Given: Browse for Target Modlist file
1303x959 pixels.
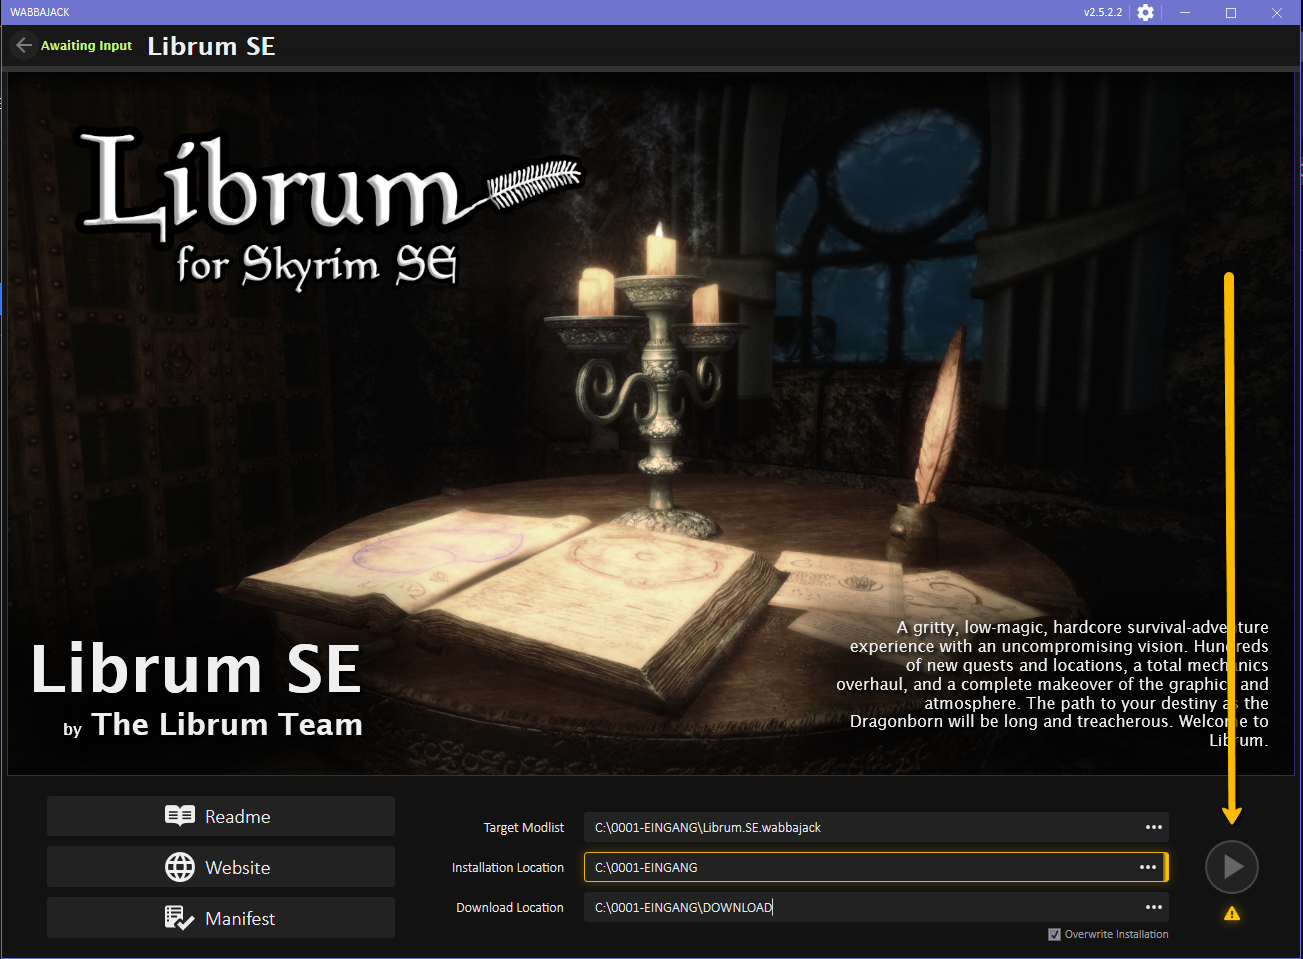Looking at the screenshot, I should tap(1153, 827).
